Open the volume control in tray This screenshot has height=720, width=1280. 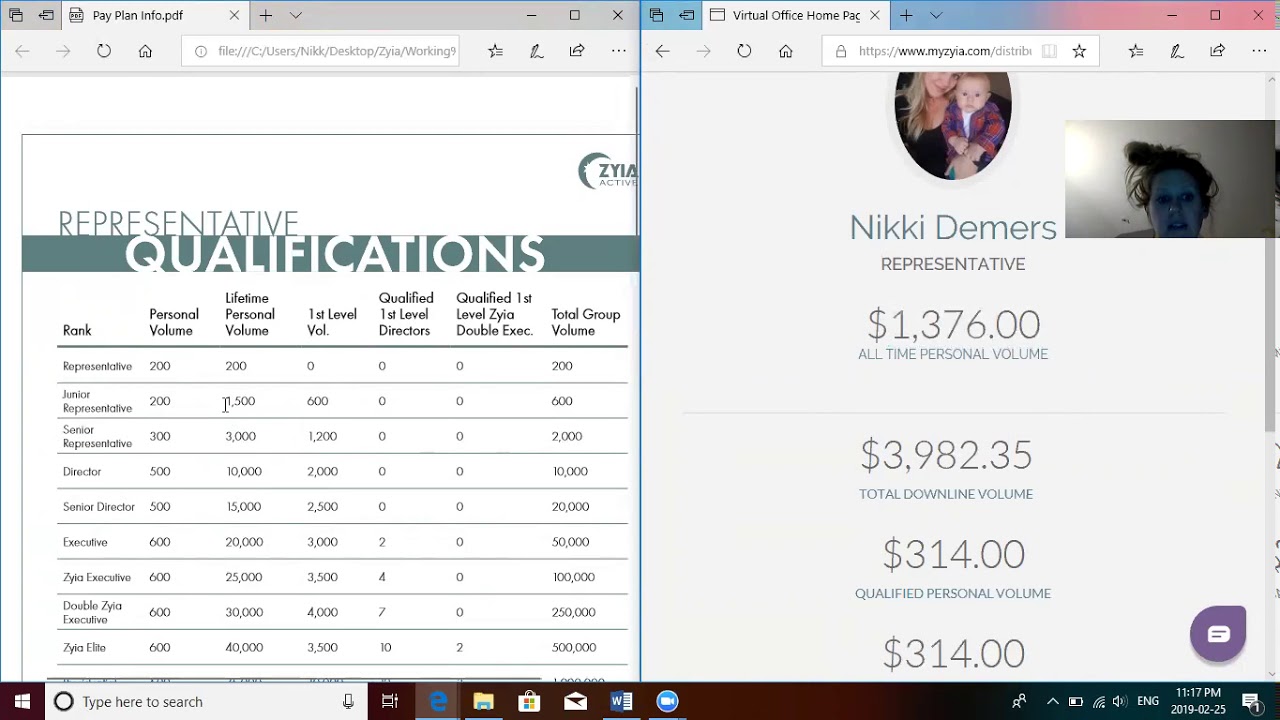coord(1119,701)
